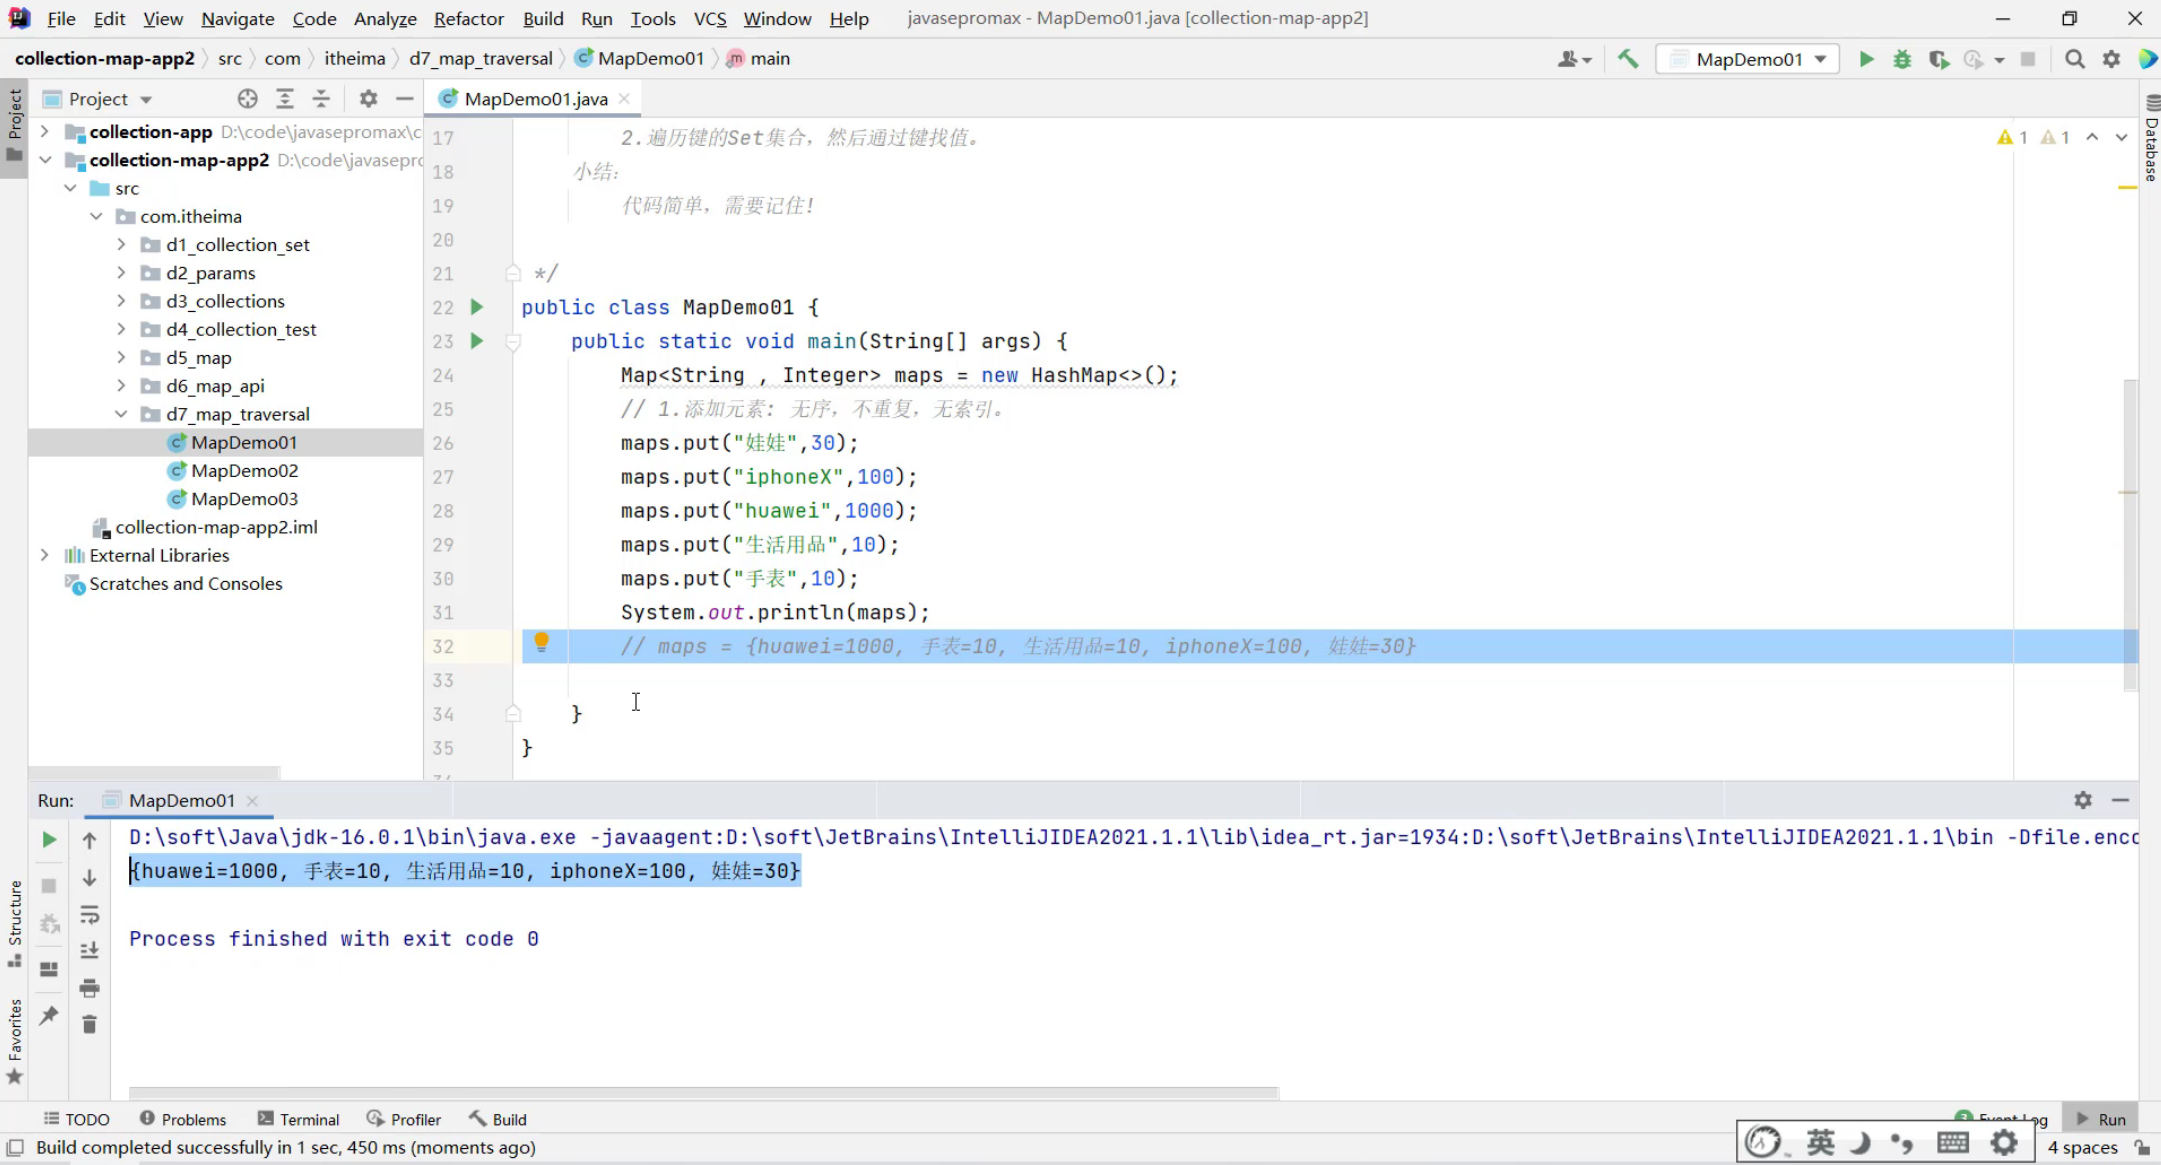
Task: Click the green Run button in top toolbar
Action: 1866,59
